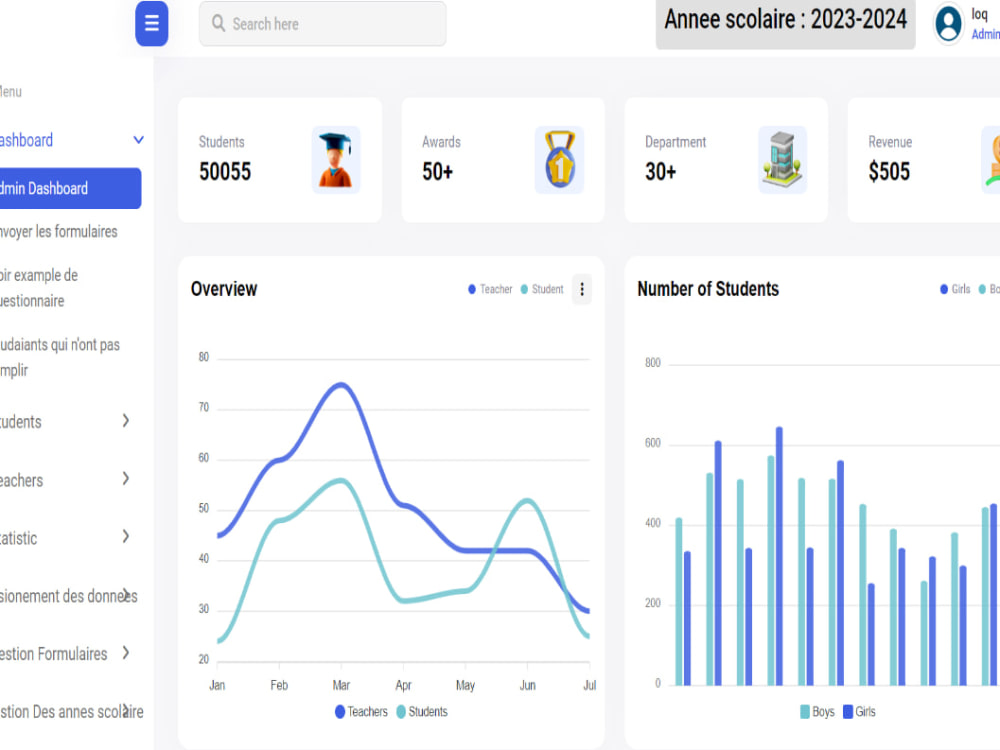Click the tallest Girls bar above 600
This screenshot has width=1000, height=750.
pos(779,556)
